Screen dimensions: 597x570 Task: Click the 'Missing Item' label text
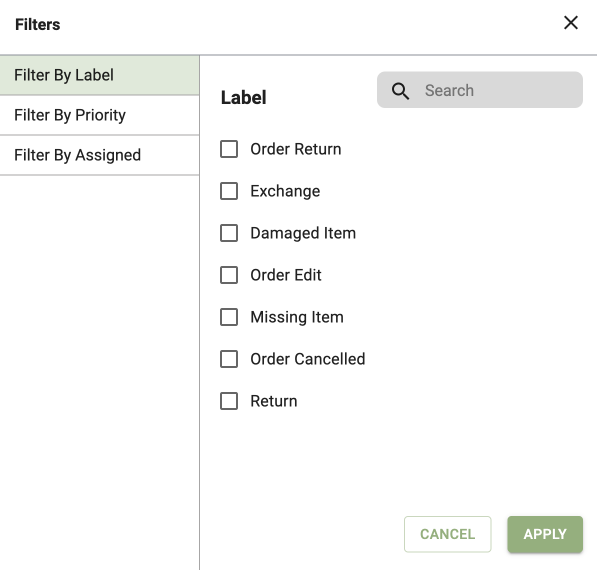click(297, 317)
